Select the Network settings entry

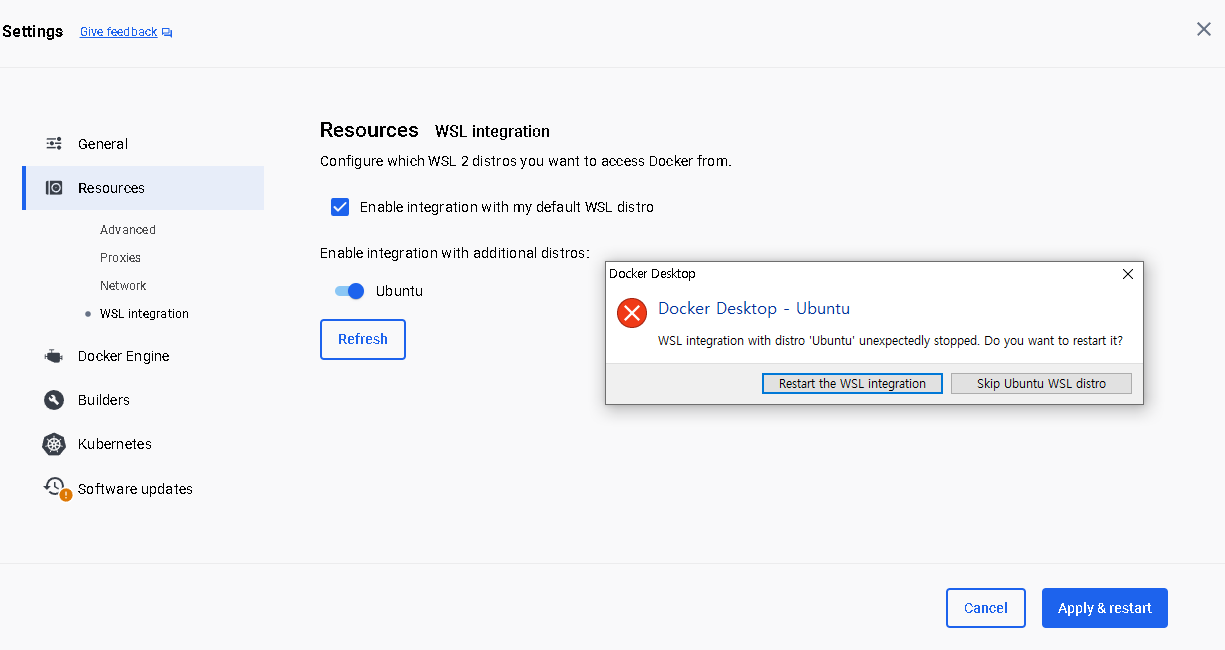point(123,285)
